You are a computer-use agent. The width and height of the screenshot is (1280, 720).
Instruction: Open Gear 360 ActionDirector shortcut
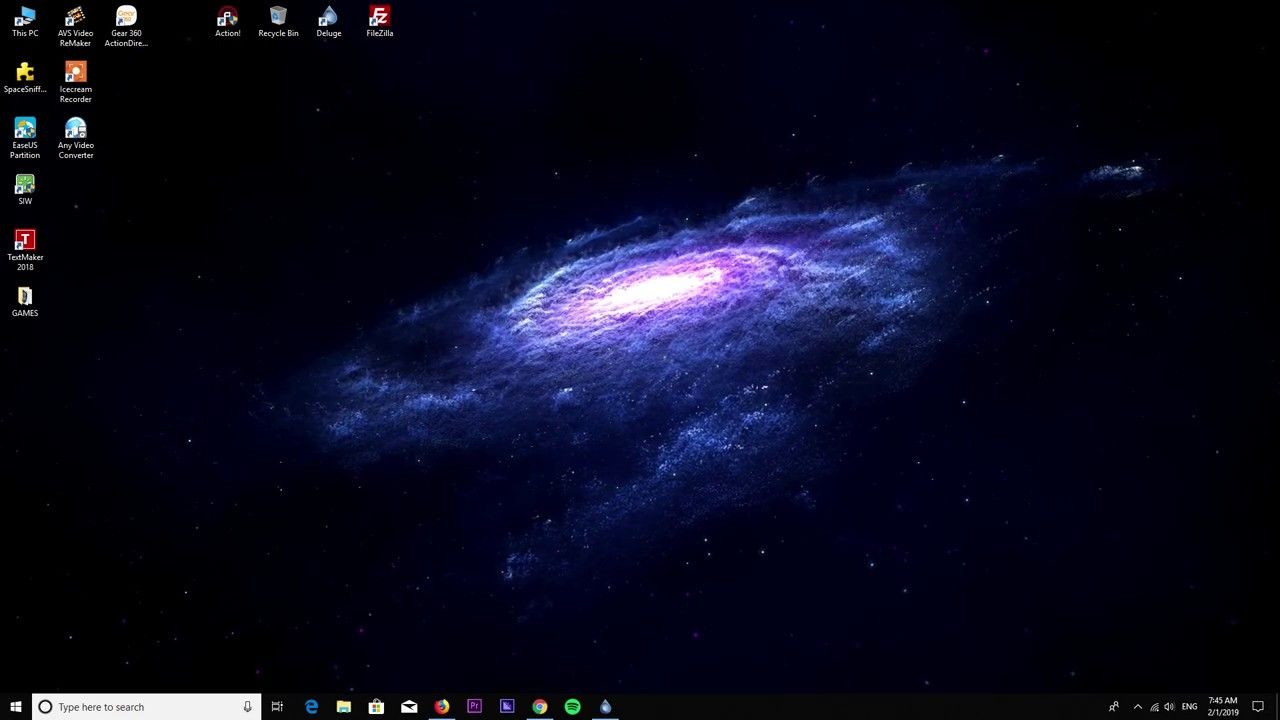click(126, 27)
